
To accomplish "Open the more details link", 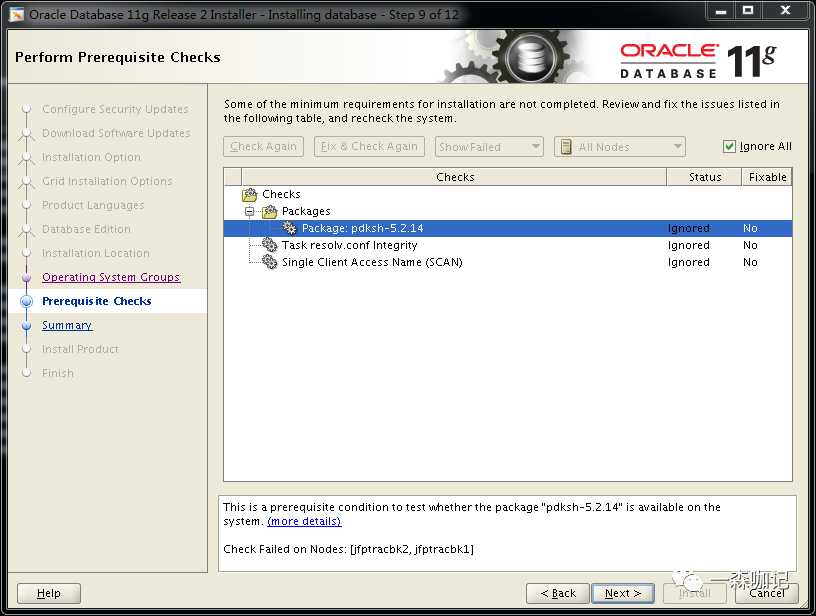I will [304, 521].
